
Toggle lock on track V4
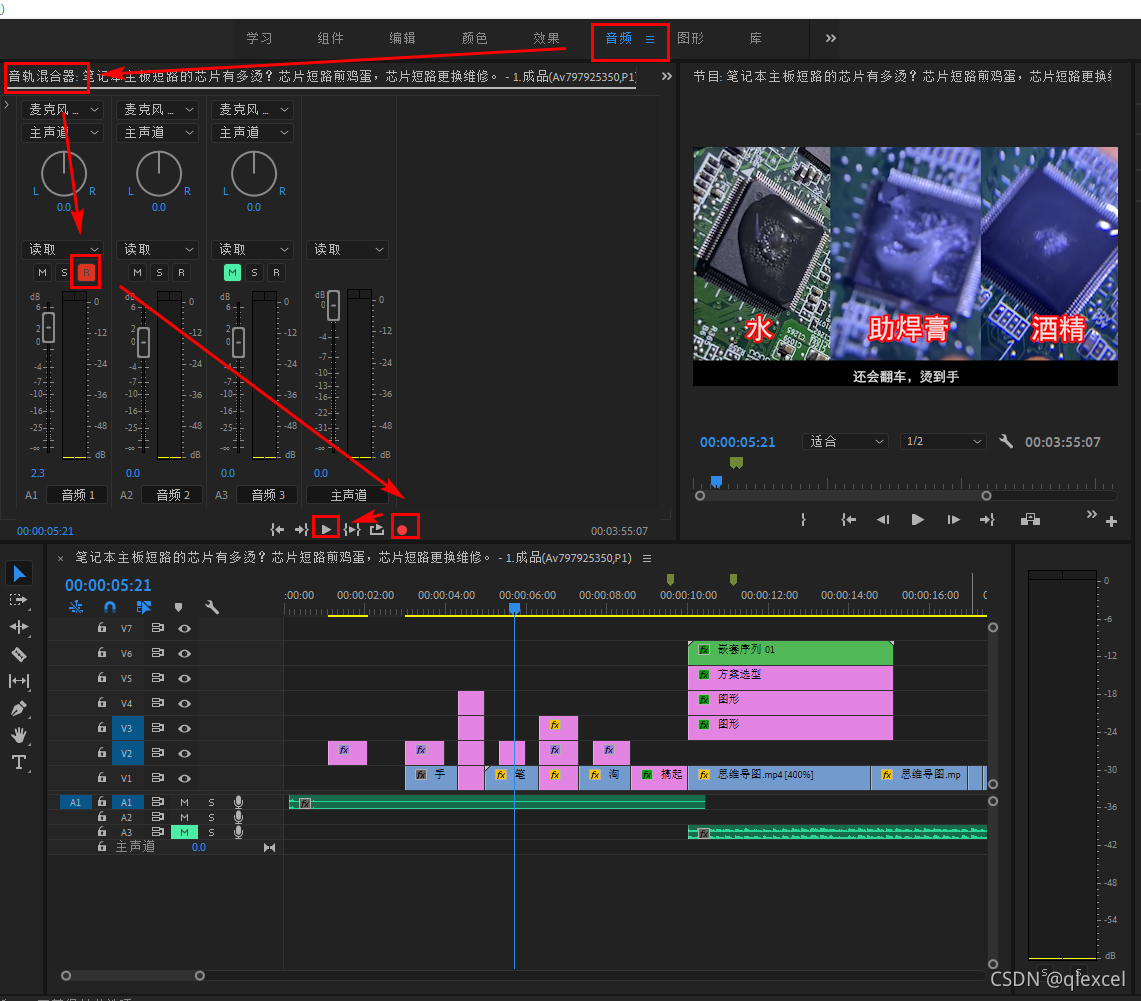click(x=102, y=703)
